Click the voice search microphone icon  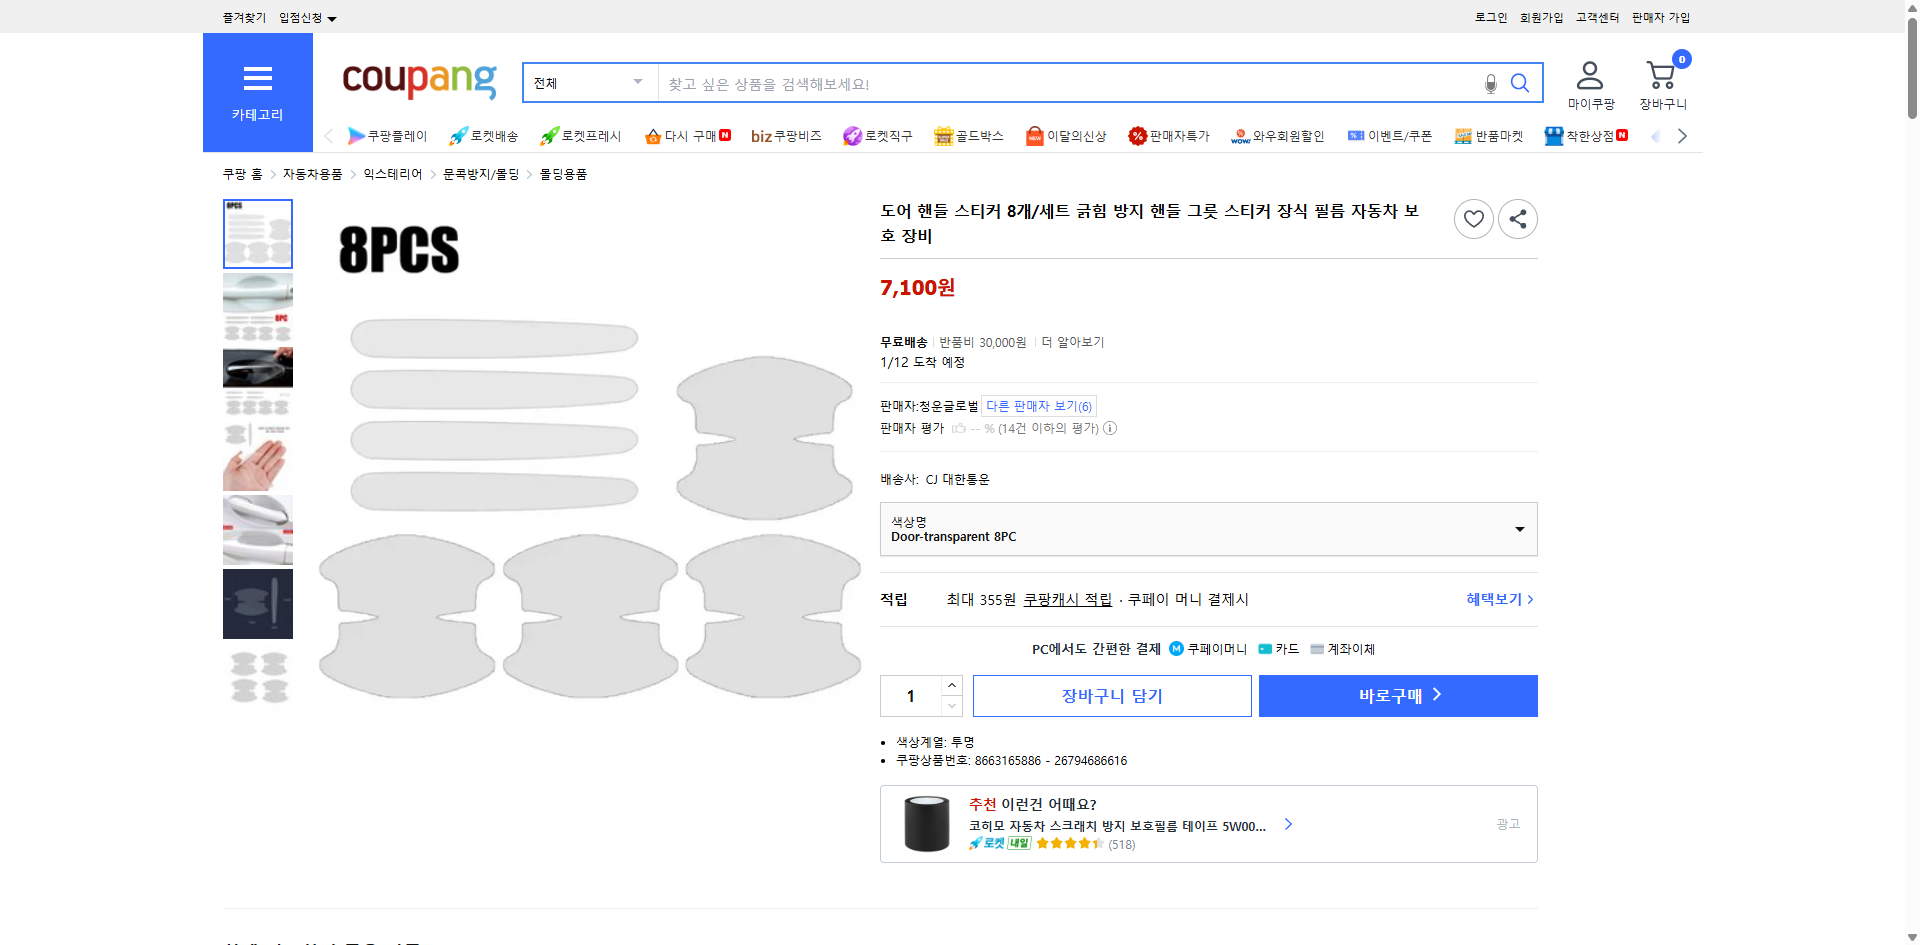point(1490,83)
